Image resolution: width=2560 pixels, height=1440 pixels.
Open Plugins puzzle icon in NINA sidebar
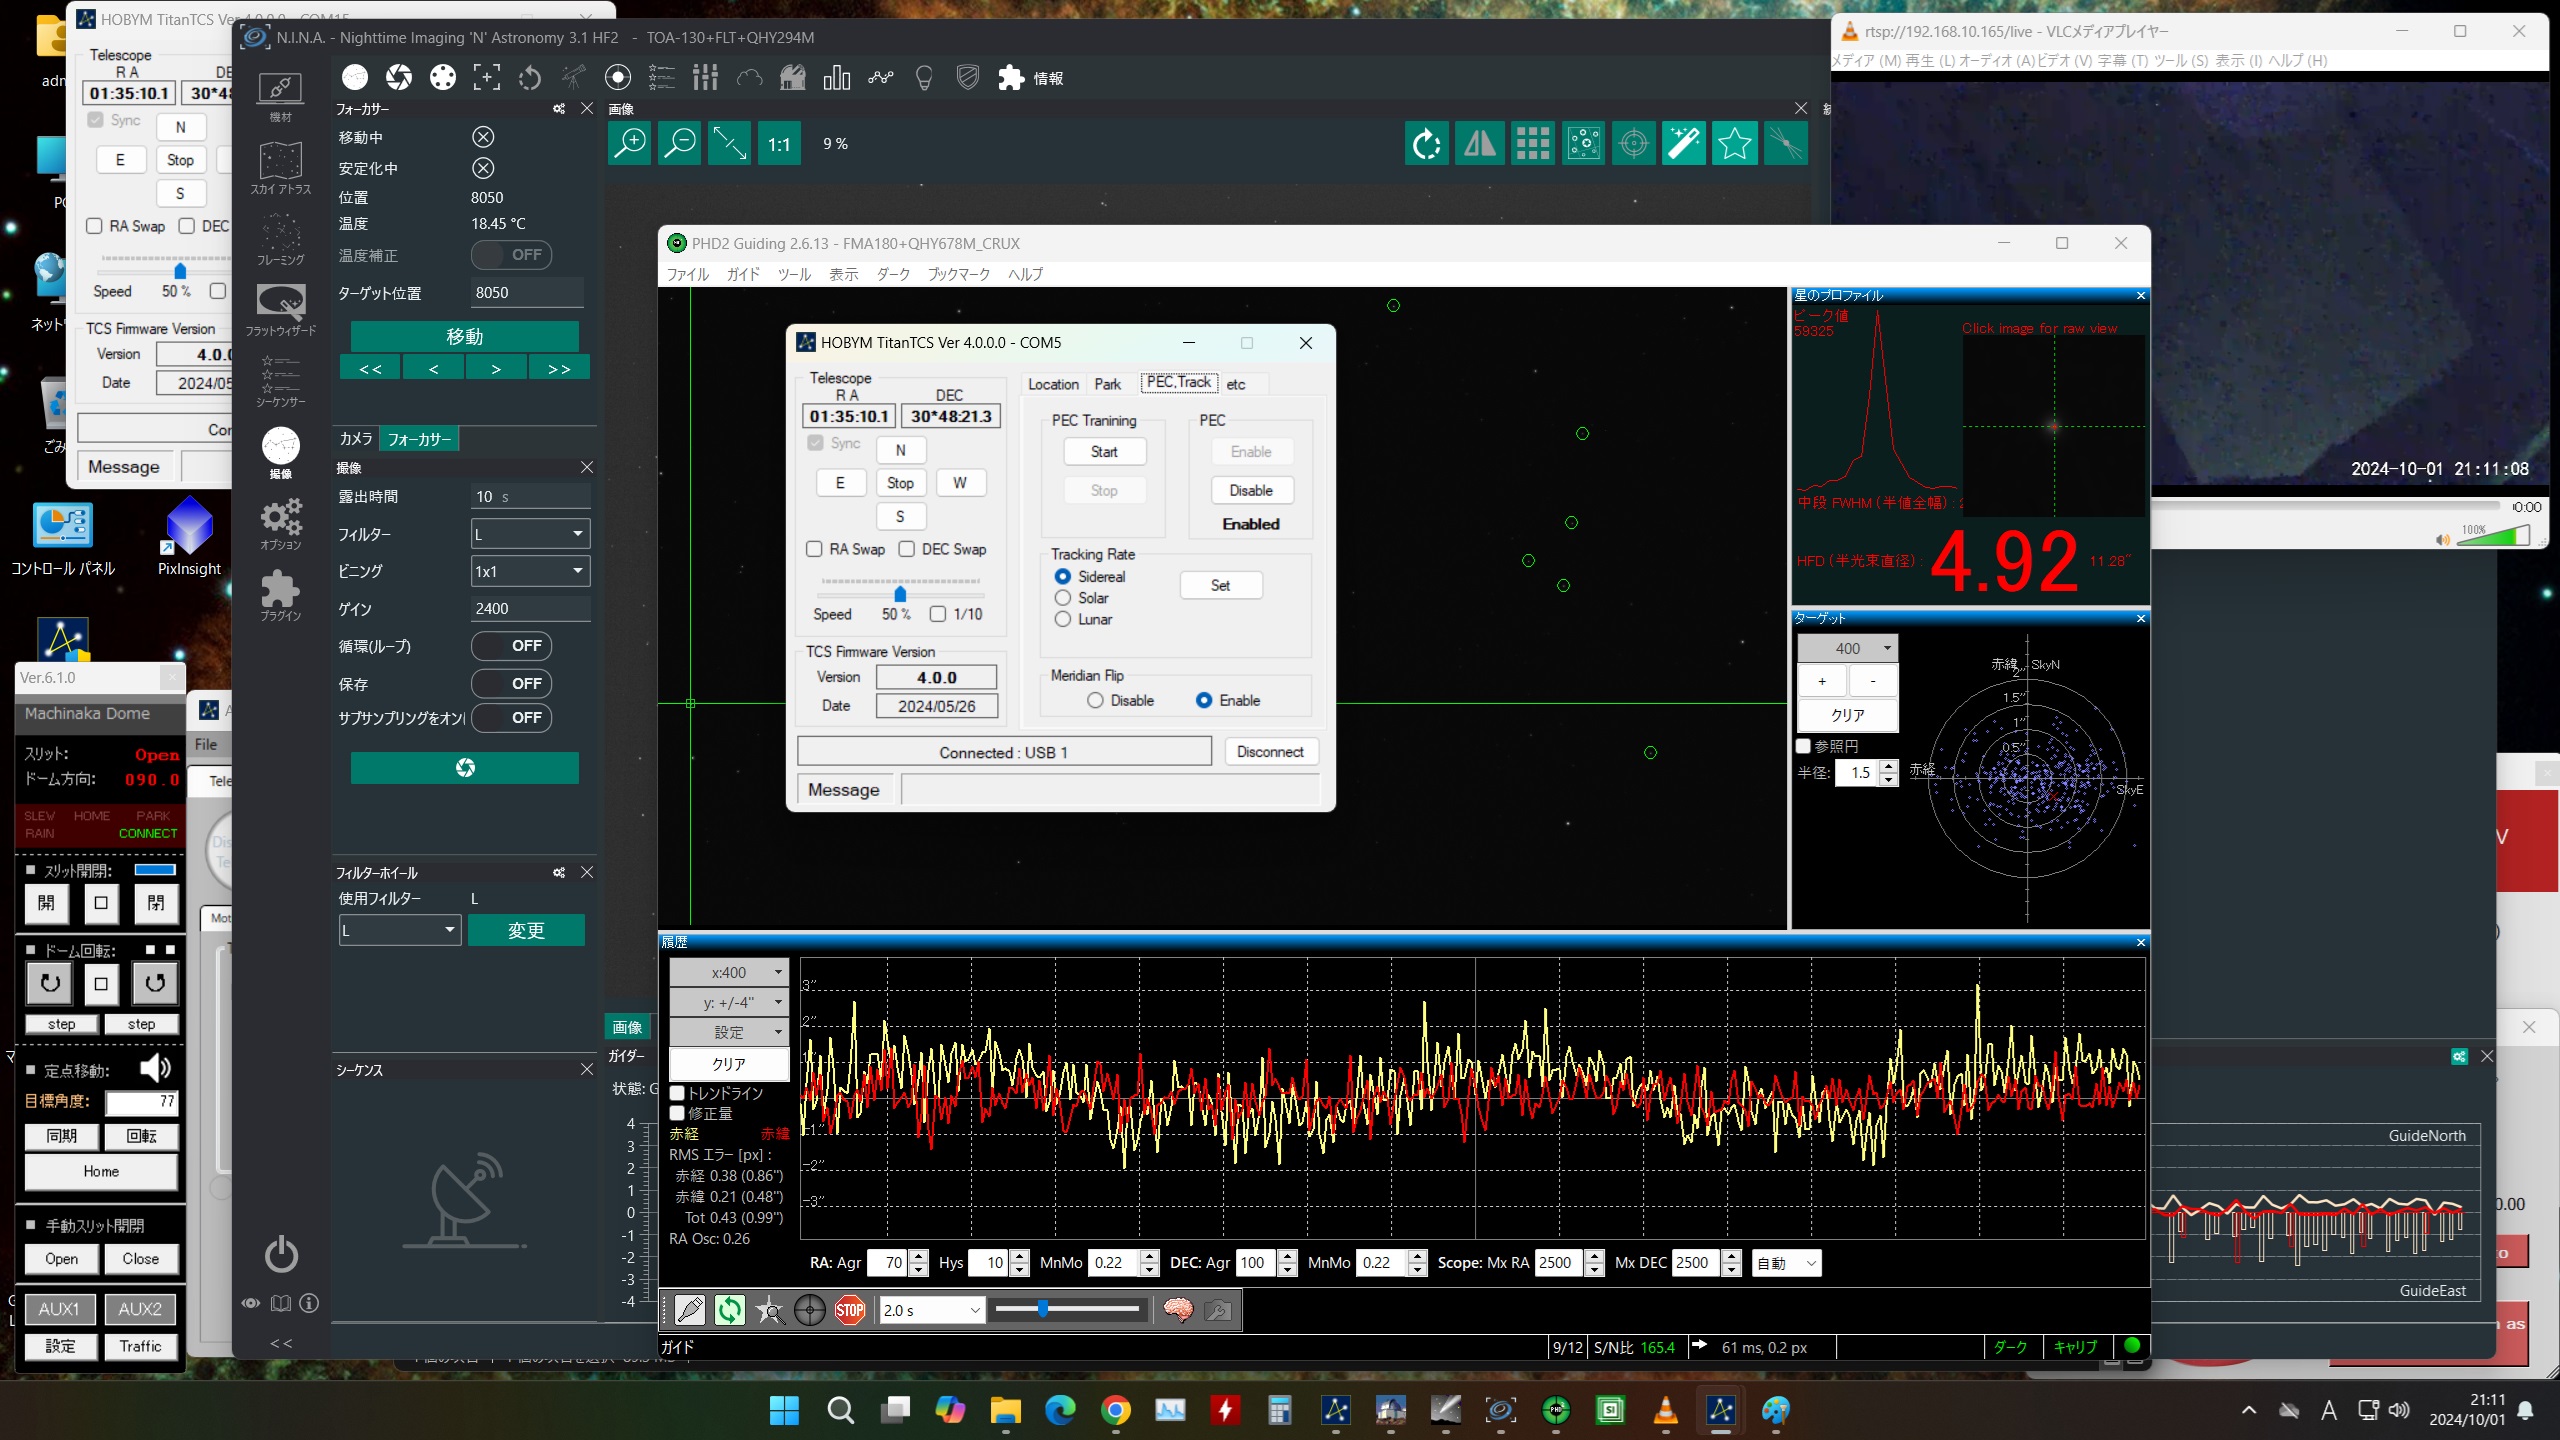(281, 595)
